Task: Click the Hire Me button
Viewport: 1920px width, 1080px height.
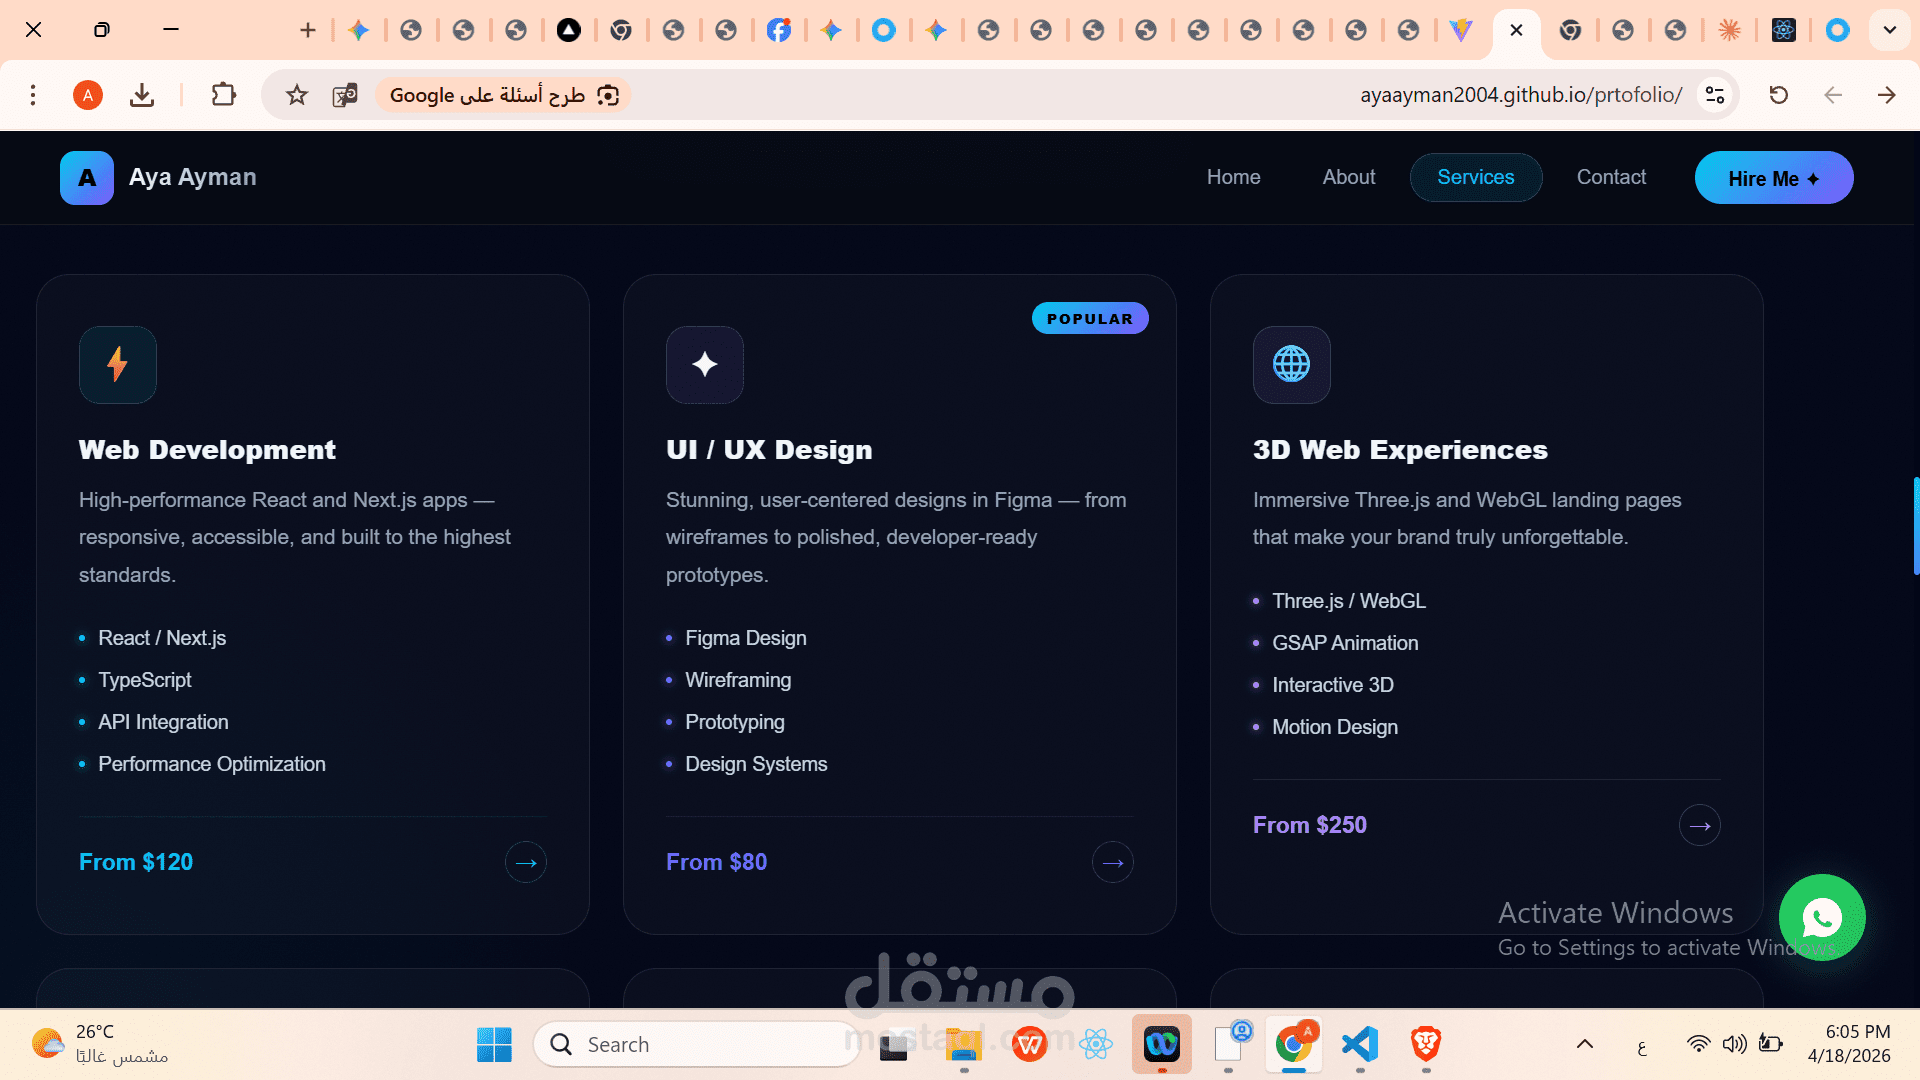Action: (1773, 178)
